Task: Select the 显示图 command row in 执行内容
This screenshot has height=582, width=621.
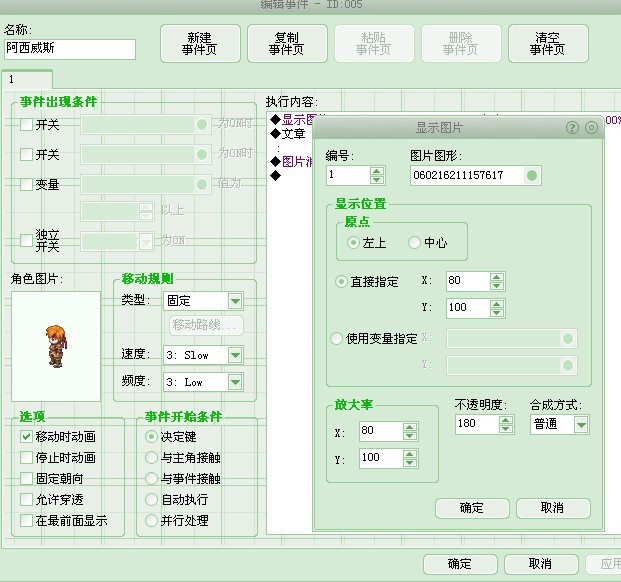Action: tap(292, 120)
